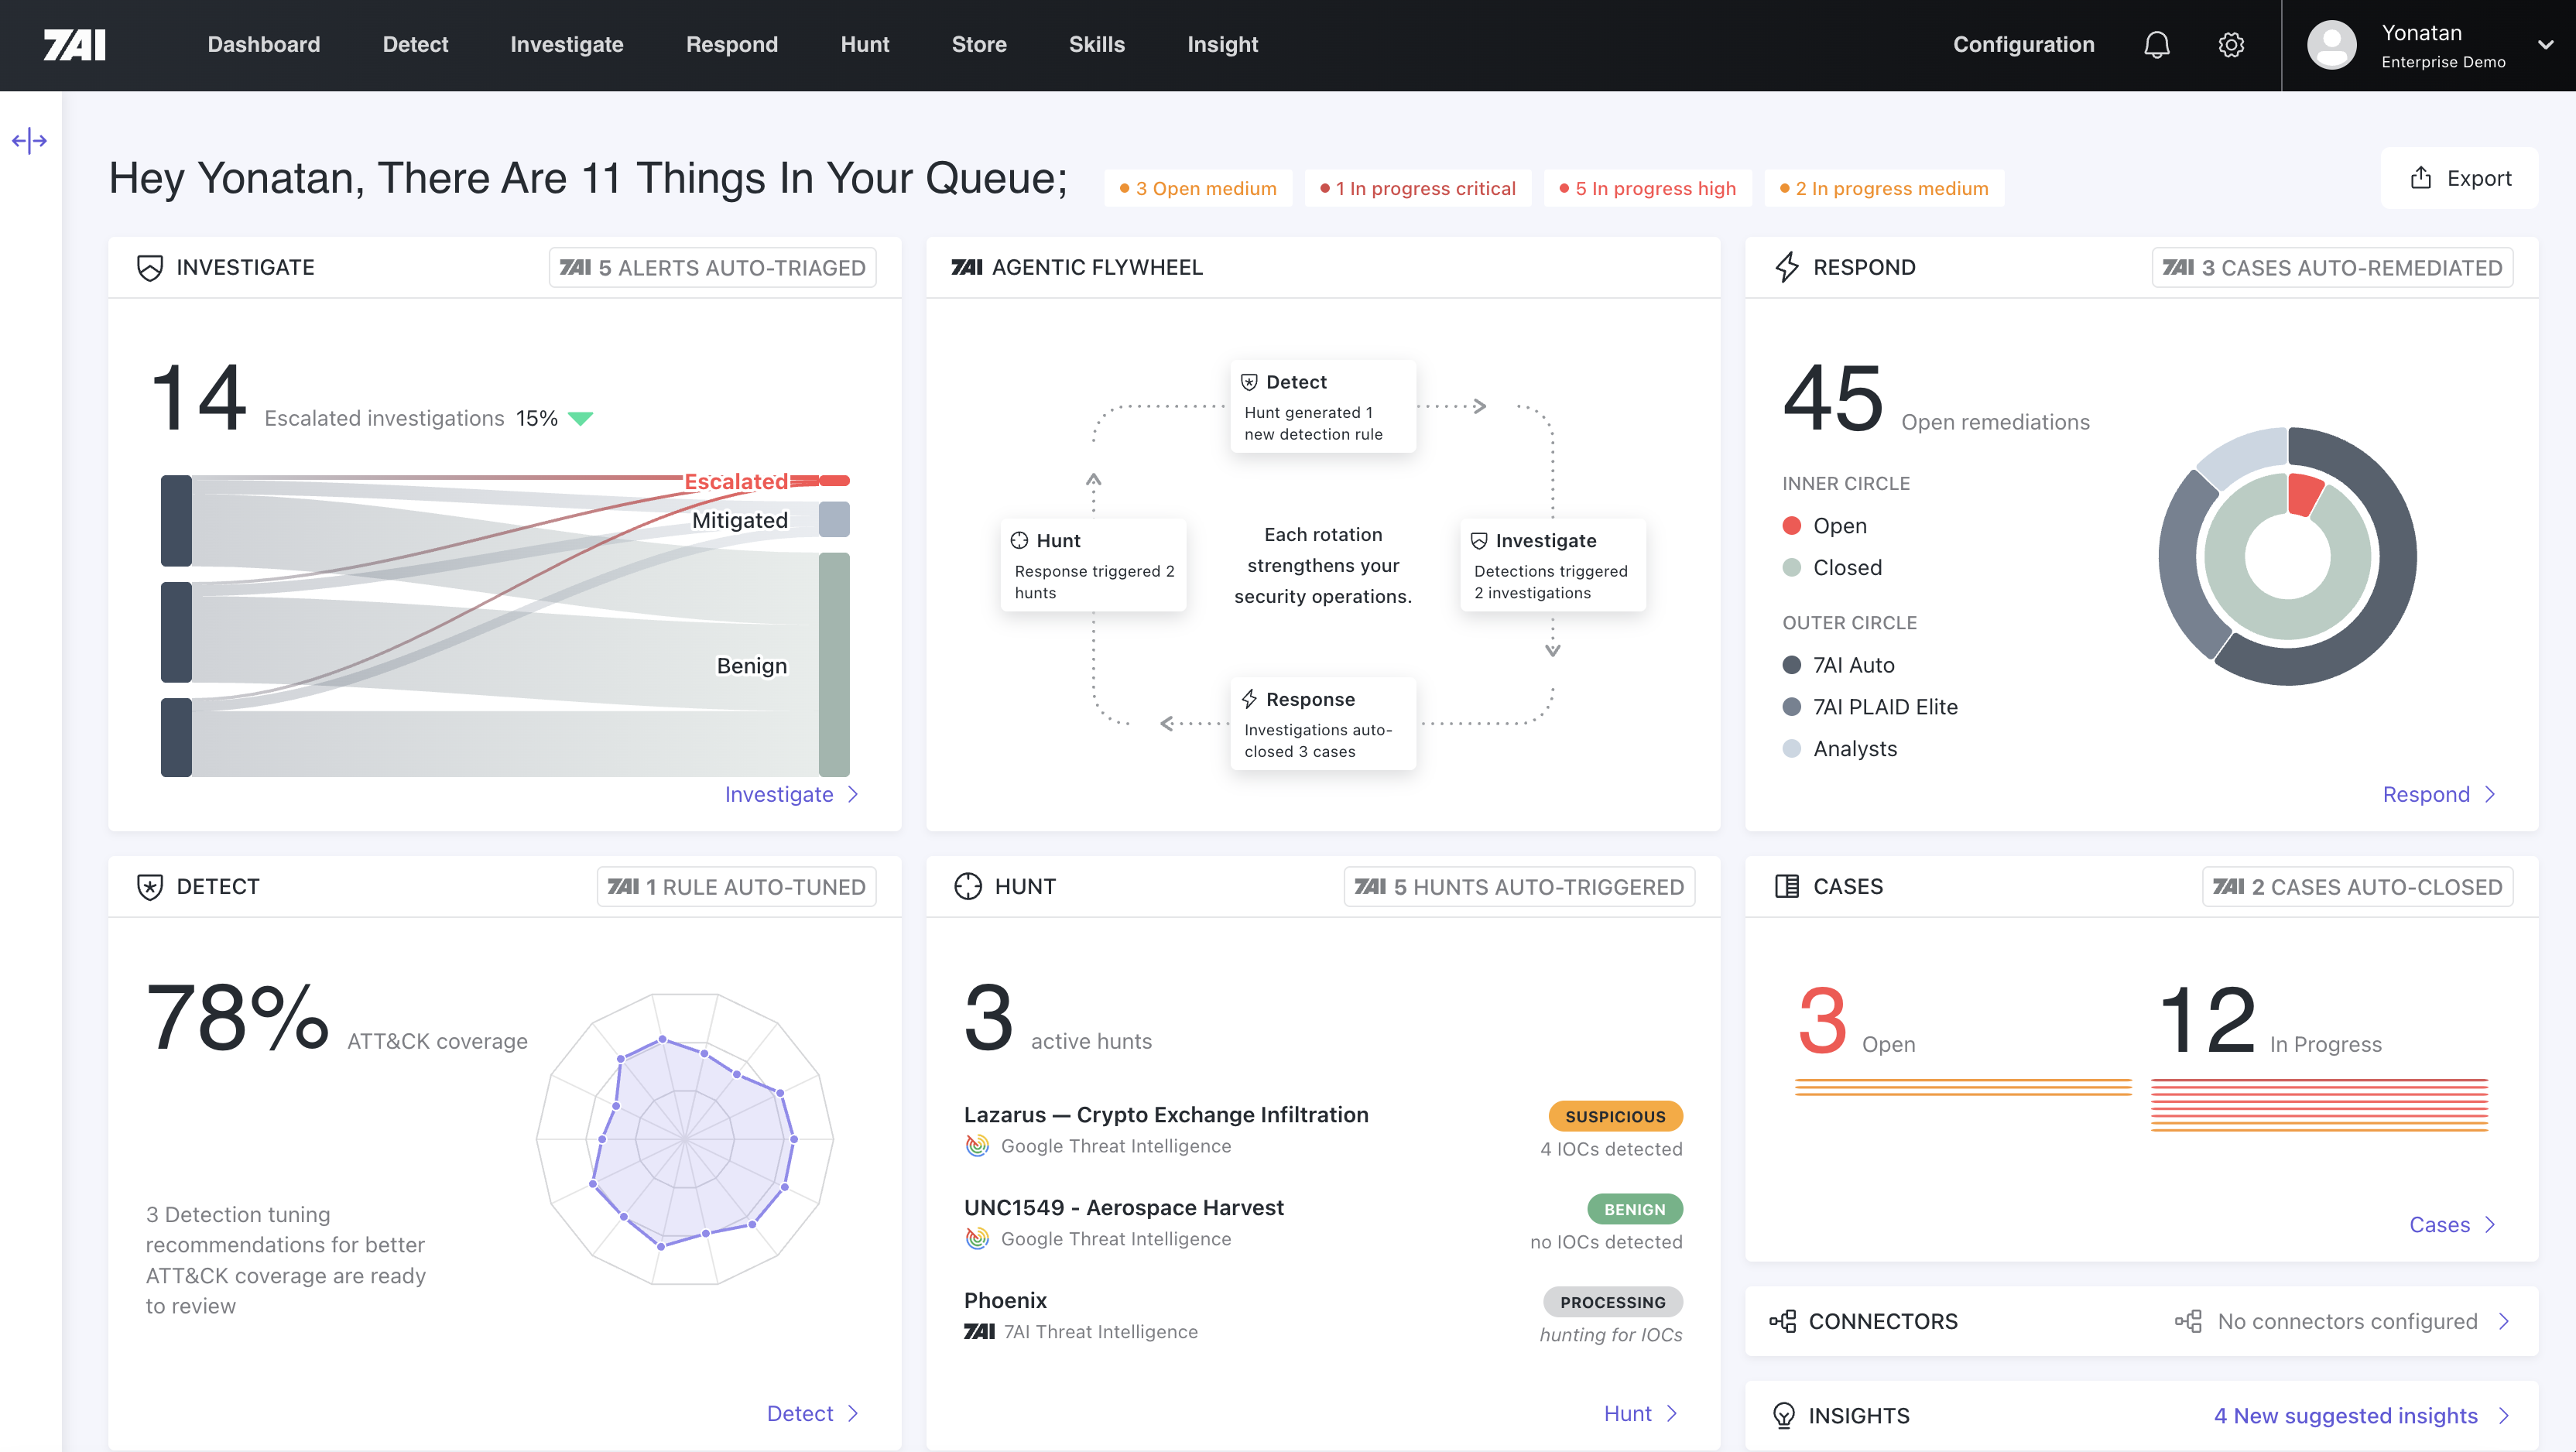
Task: Click the Response bolt icon in flywheel card
Action: coord(1249,699)
